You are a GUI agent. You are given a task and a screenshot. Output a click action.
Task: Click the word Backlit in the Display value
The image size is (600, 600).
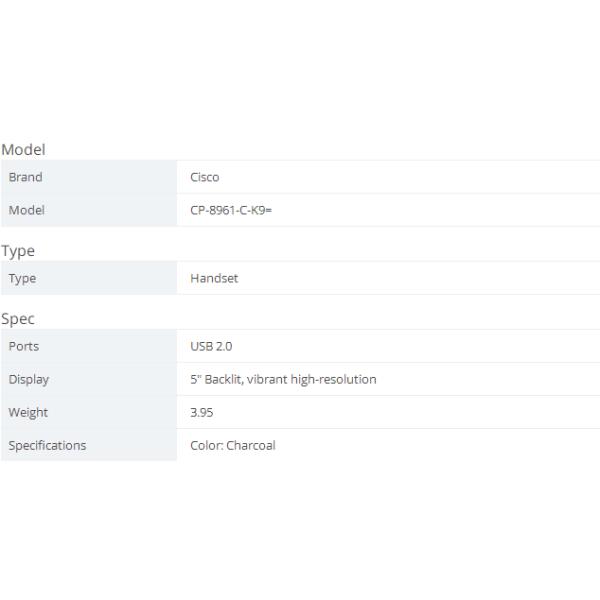click(x=223, y=379)
